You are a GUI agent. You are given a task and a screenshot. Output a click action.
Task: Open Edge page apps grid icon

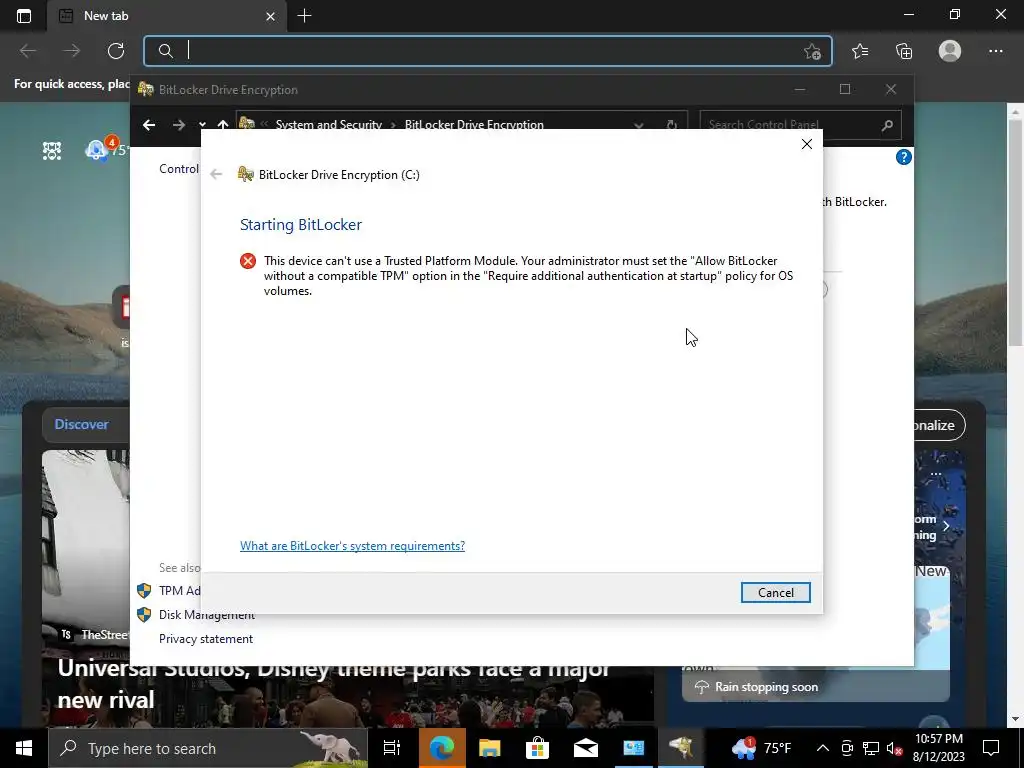pos(52,151)
